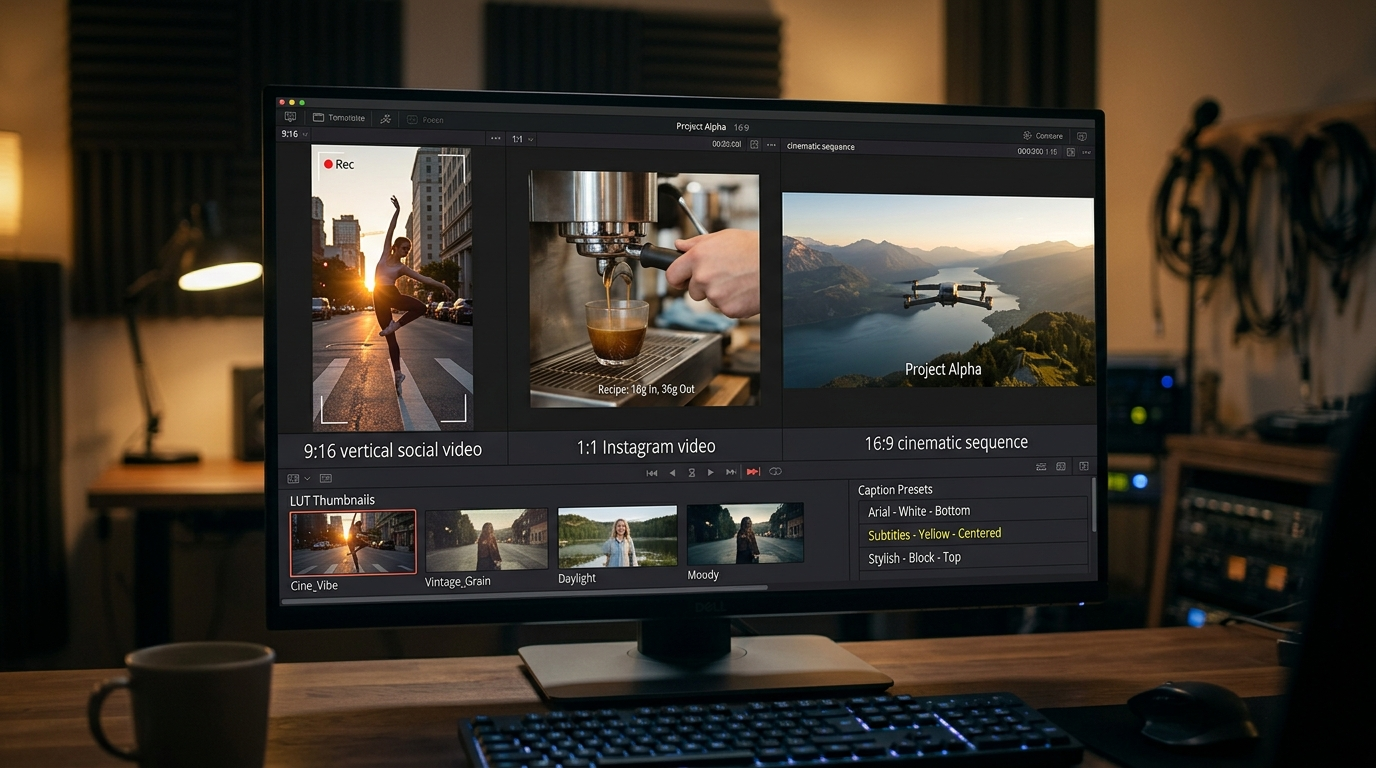Click the 16:9 cinematic sequence label
Image resolution: width=1376 pixels, height=768 pixels.
point(946,442)
